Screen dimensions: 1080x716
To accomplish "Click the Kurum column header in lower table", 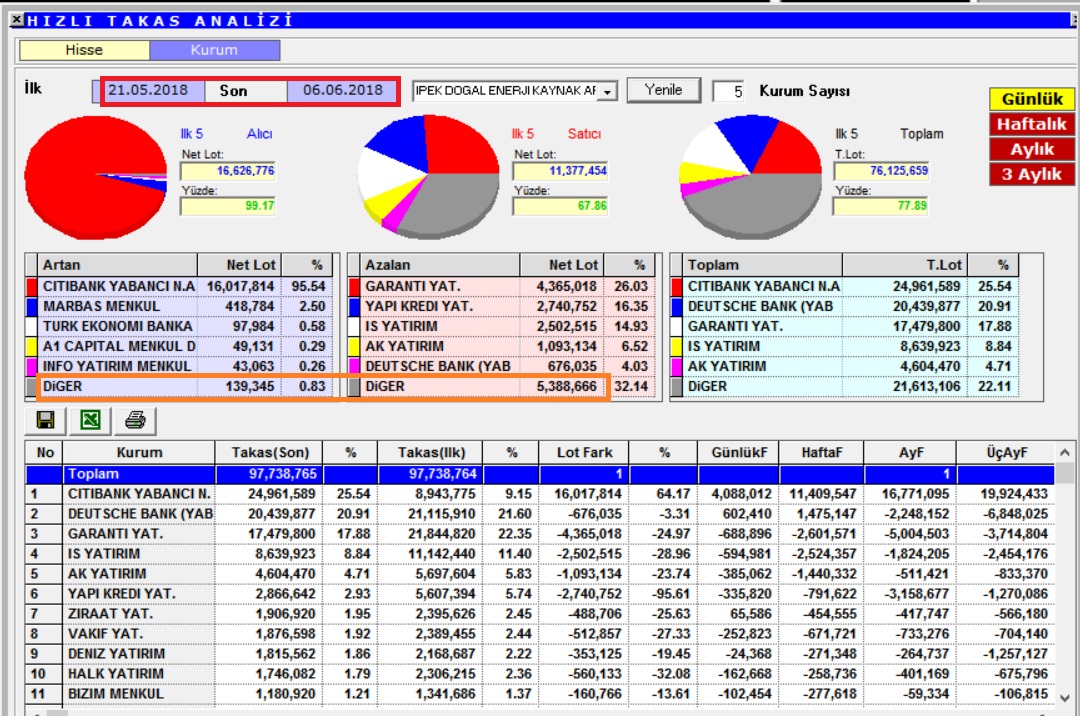I will click(x=139, y=452).
